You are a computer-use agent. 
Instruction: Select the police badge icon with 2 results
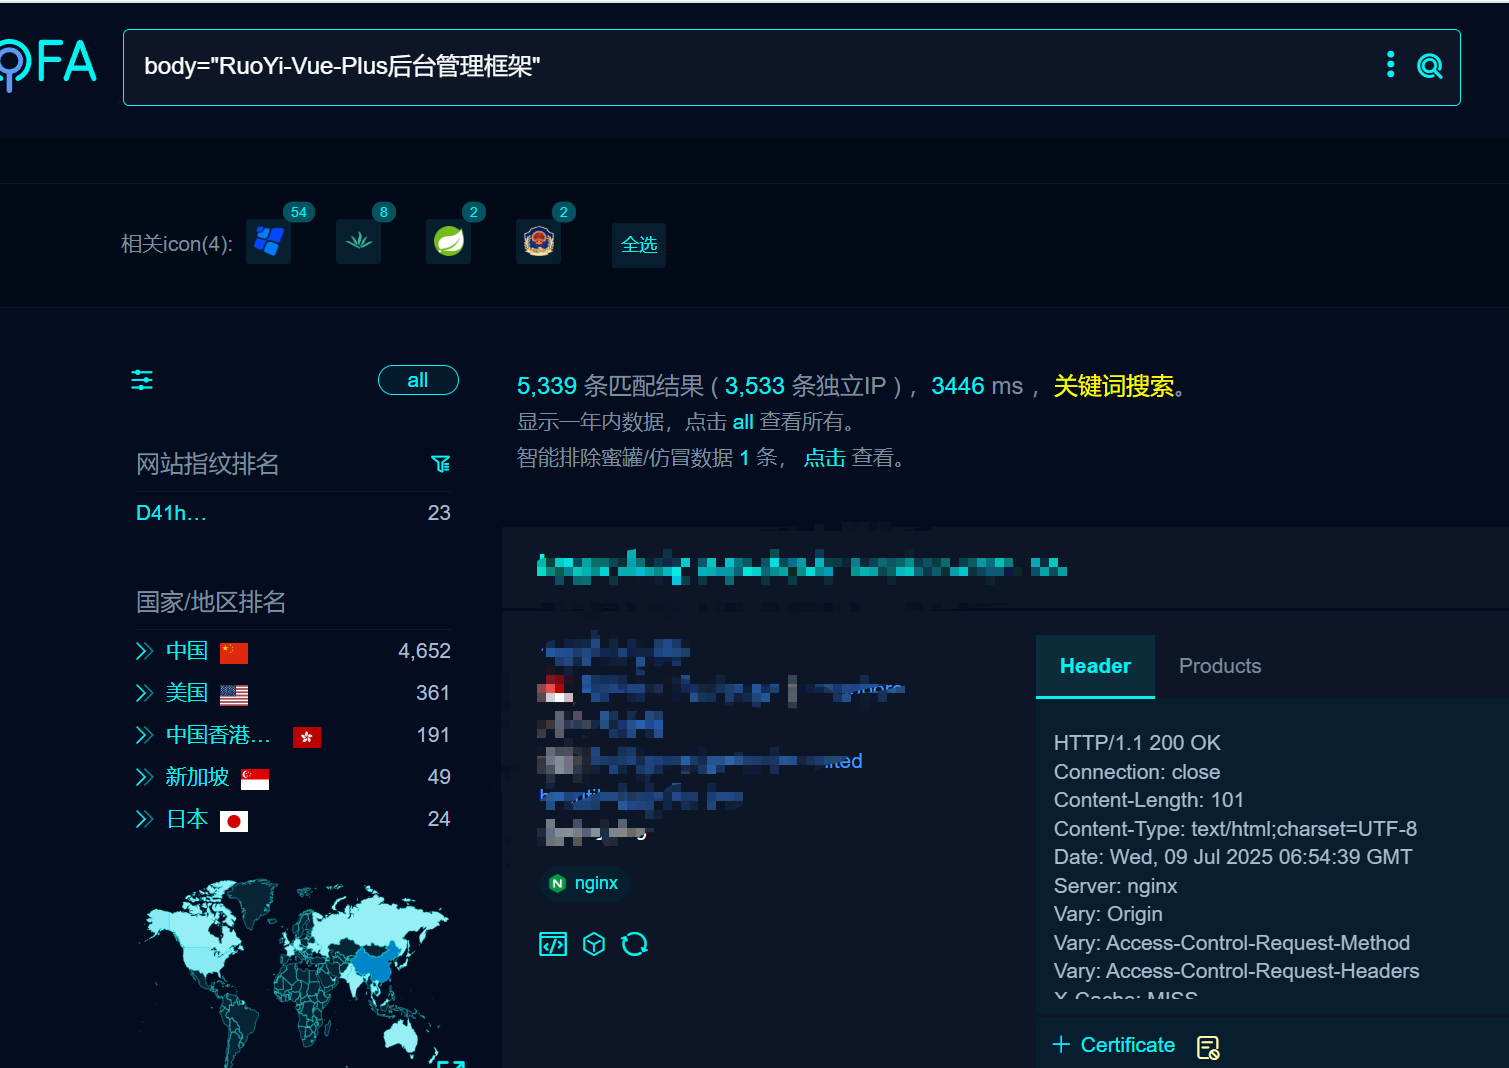[x=538, y=241]
